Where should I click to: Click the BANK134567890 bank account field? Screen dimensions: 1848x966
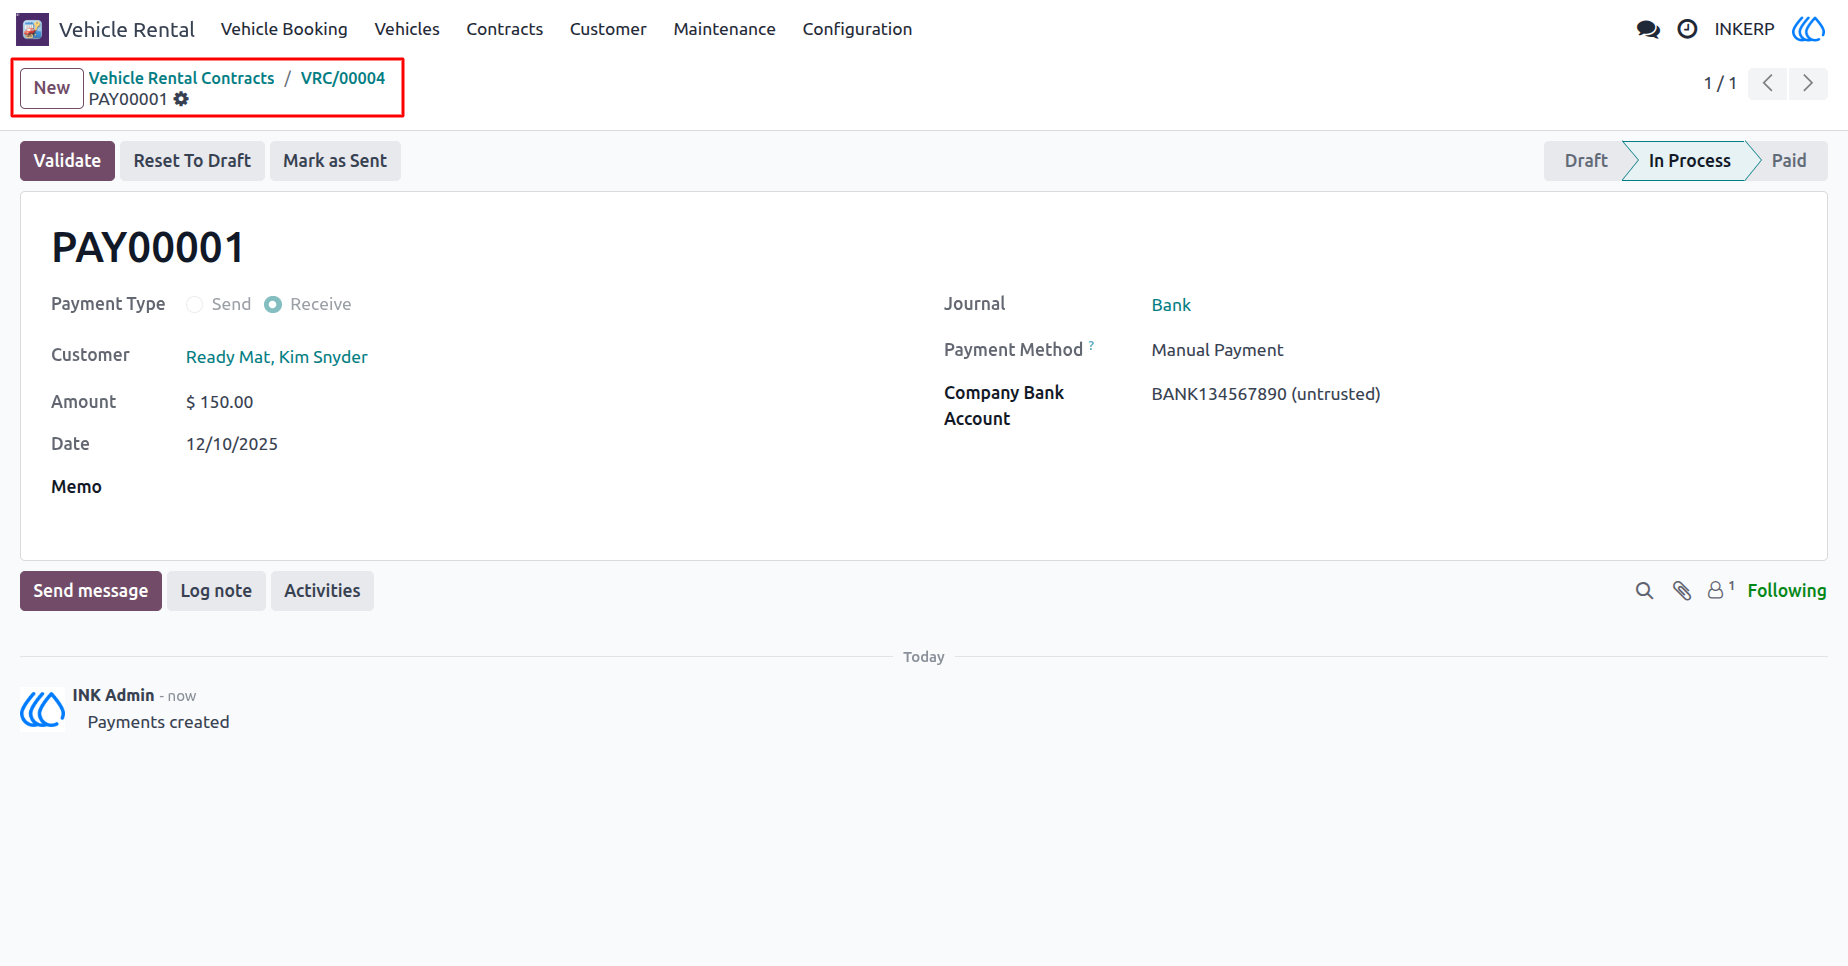click(1266, 394)
